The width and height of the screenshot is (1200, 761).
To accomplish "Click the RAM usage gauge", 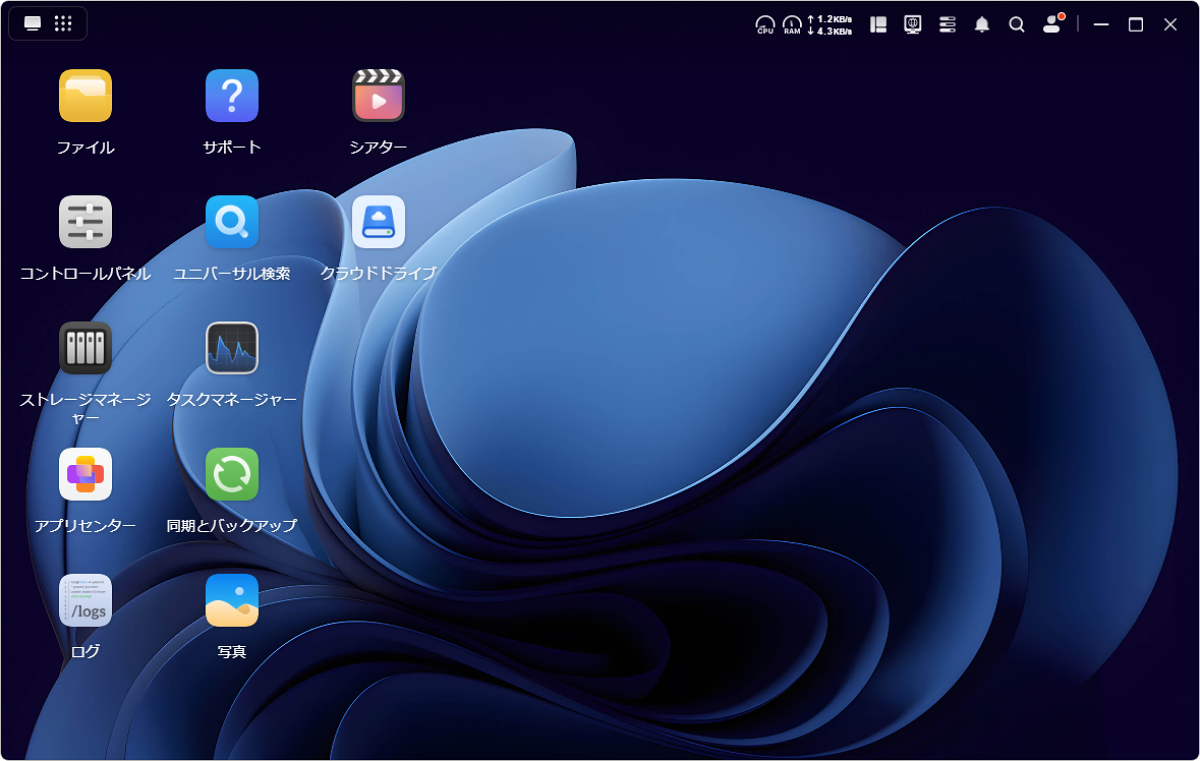I will coord(792,25).
